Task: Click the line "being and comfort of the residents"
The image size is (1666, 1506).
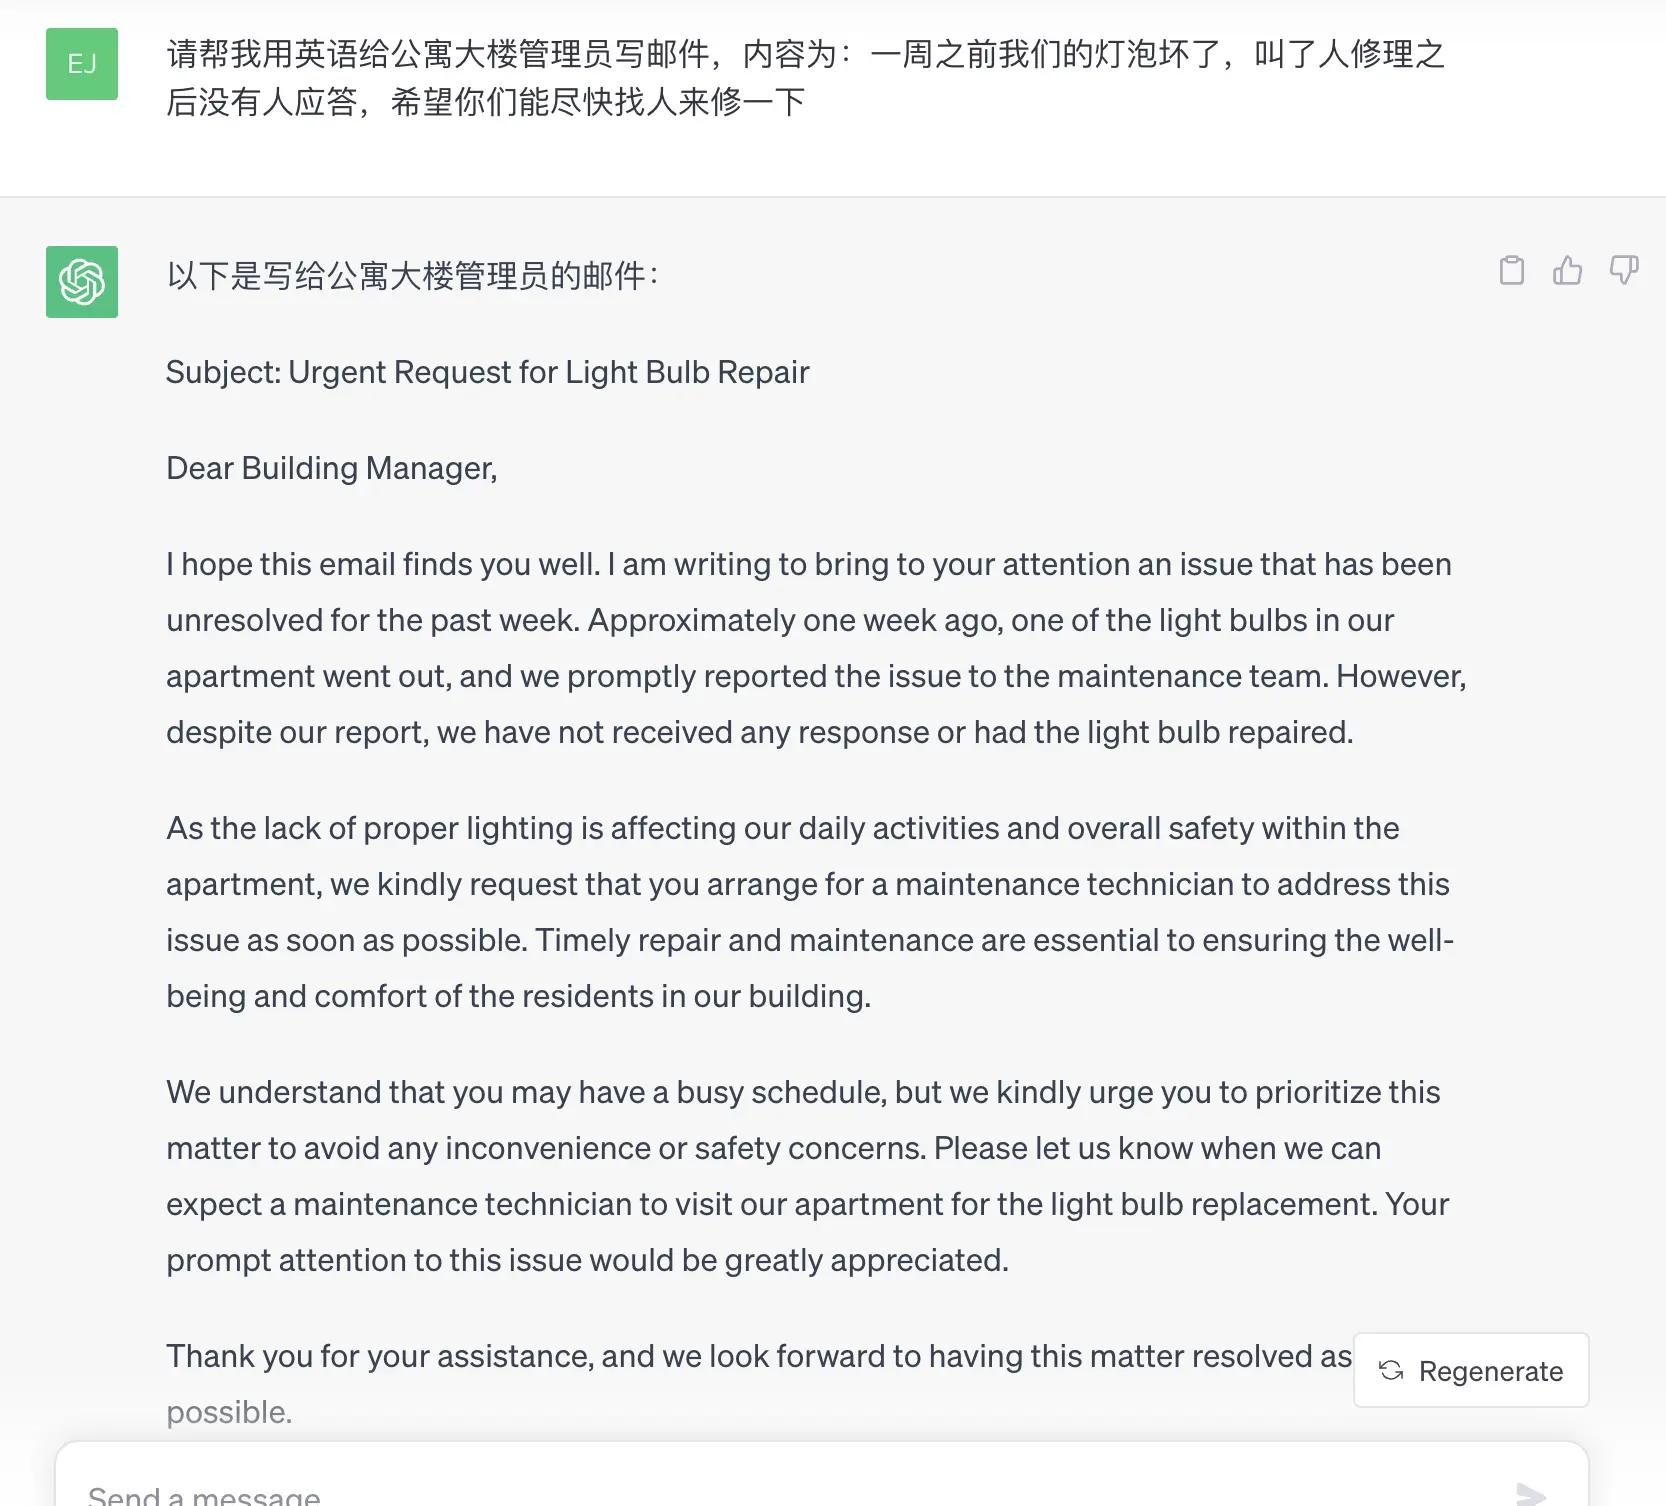Action: 518,996
